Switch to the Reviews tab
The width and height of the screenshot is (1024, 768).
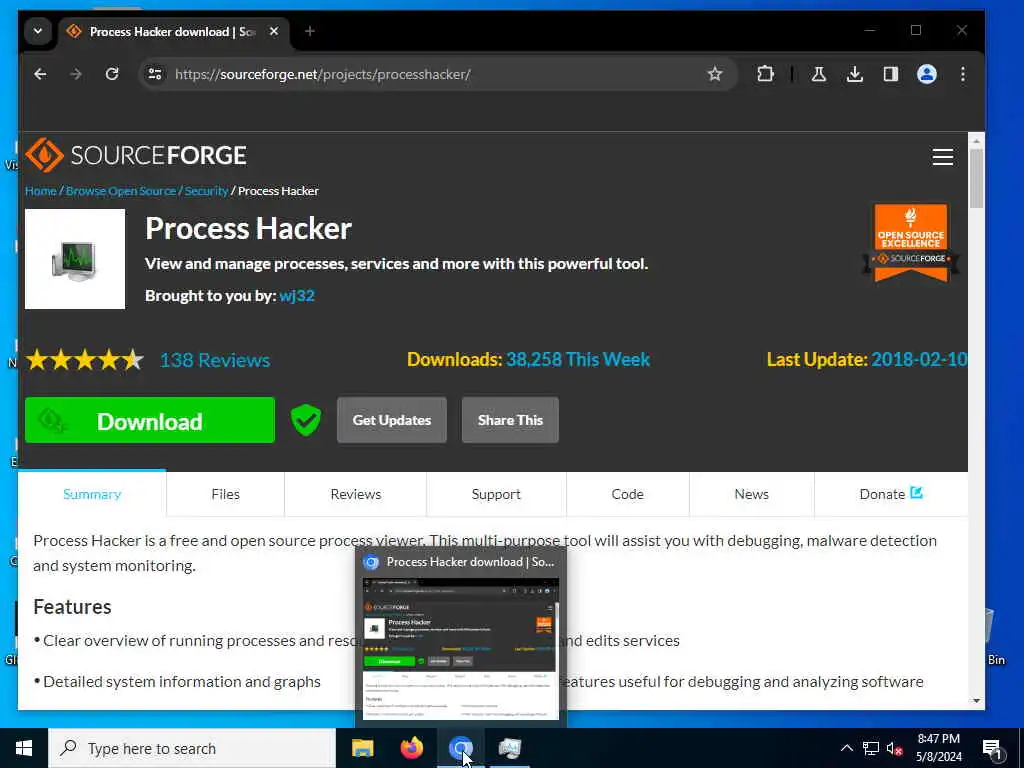pos(355,494)
